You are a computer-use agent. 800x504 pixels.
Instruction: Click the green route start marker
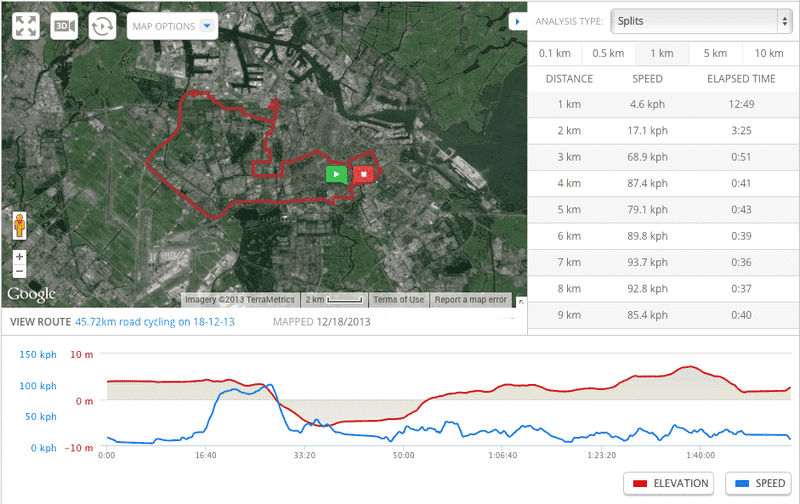click(337, 174)
